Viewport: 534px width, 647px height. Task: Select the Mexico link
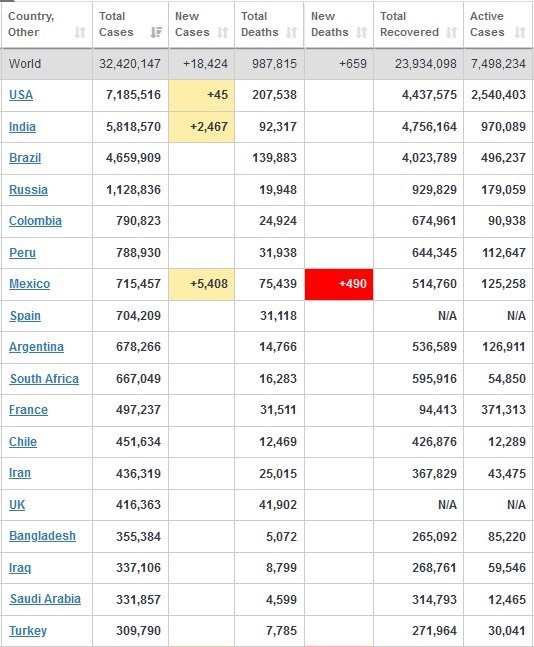(x=30, y=284)
